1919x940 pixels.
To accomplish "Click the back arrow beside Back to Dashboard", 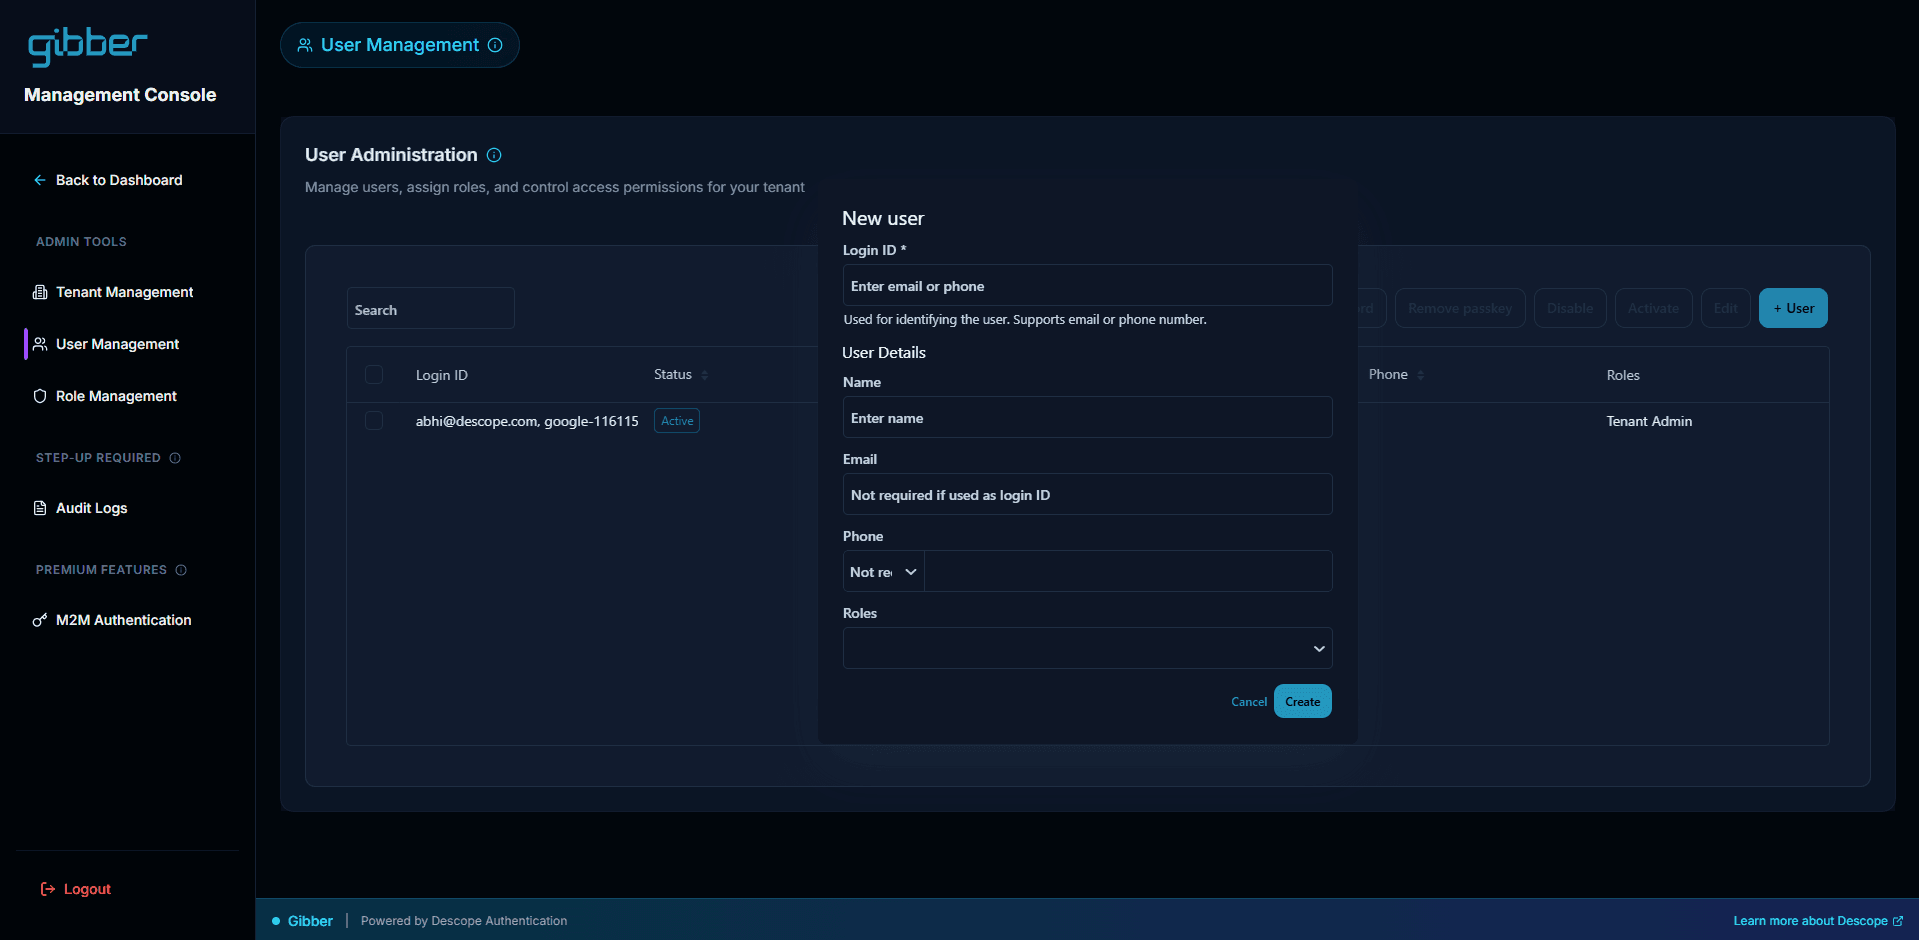I will coord(39,180).
